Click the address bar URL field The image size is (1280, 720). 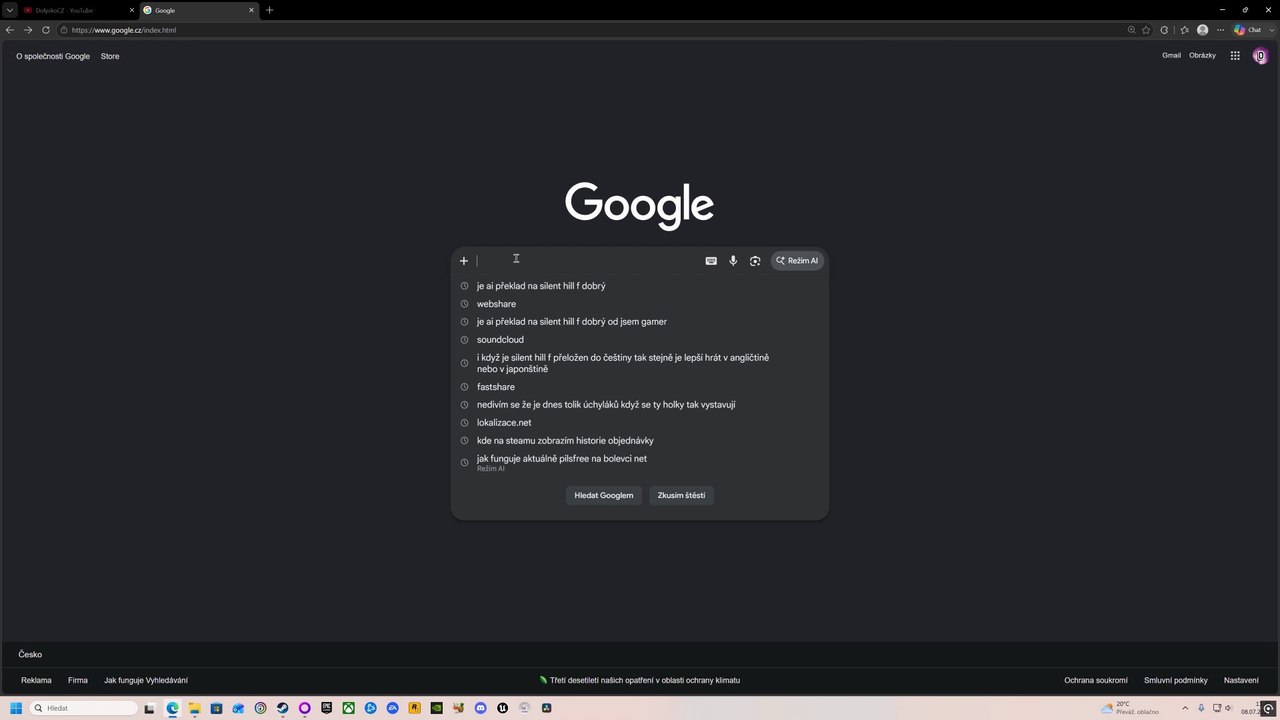tap(590, 30)
